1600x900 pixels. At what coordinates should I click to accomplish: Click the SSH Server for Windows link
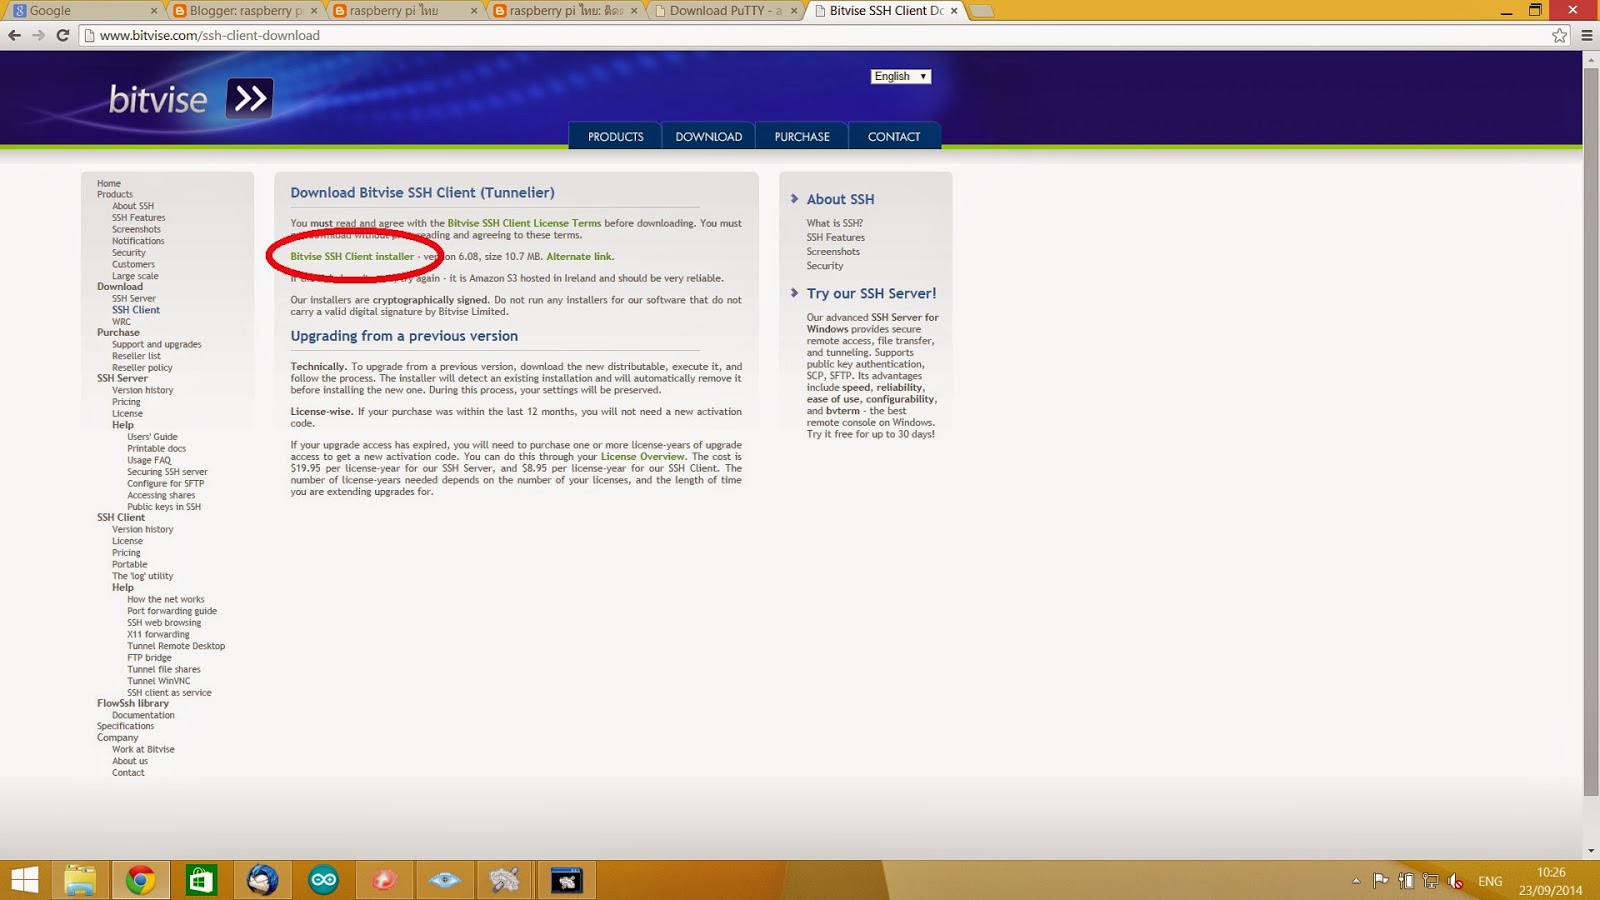[x=873, y=323]
